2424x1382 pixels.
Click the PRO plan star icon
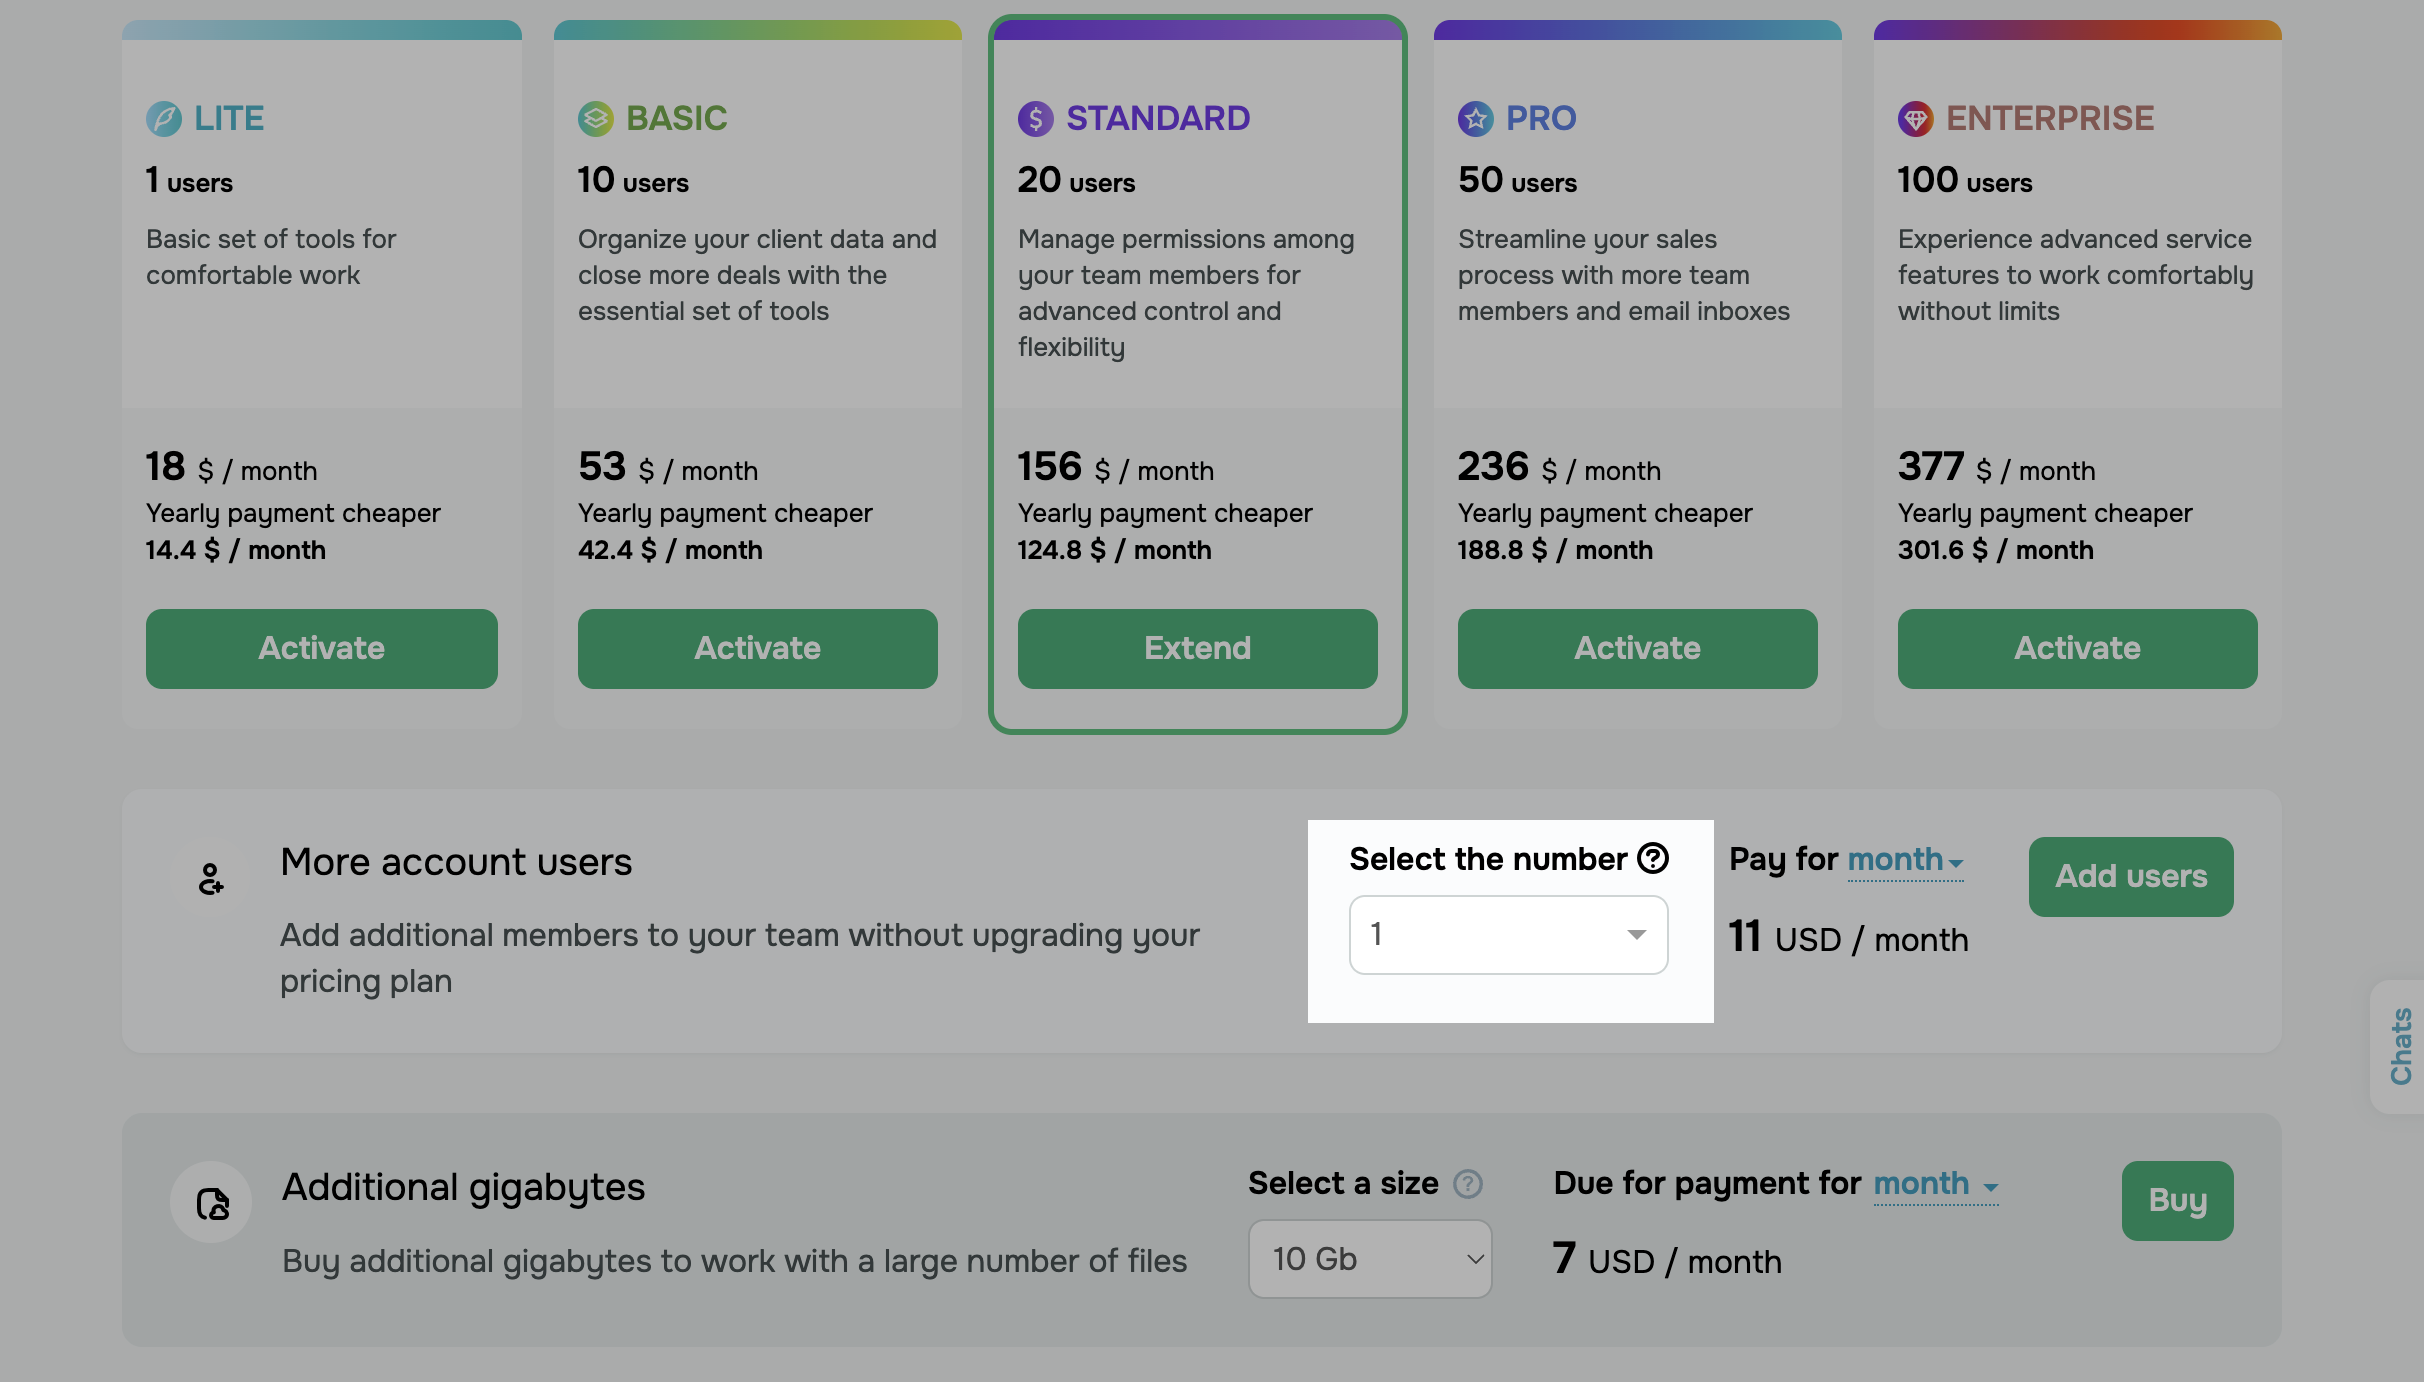tap(1476, 119)
